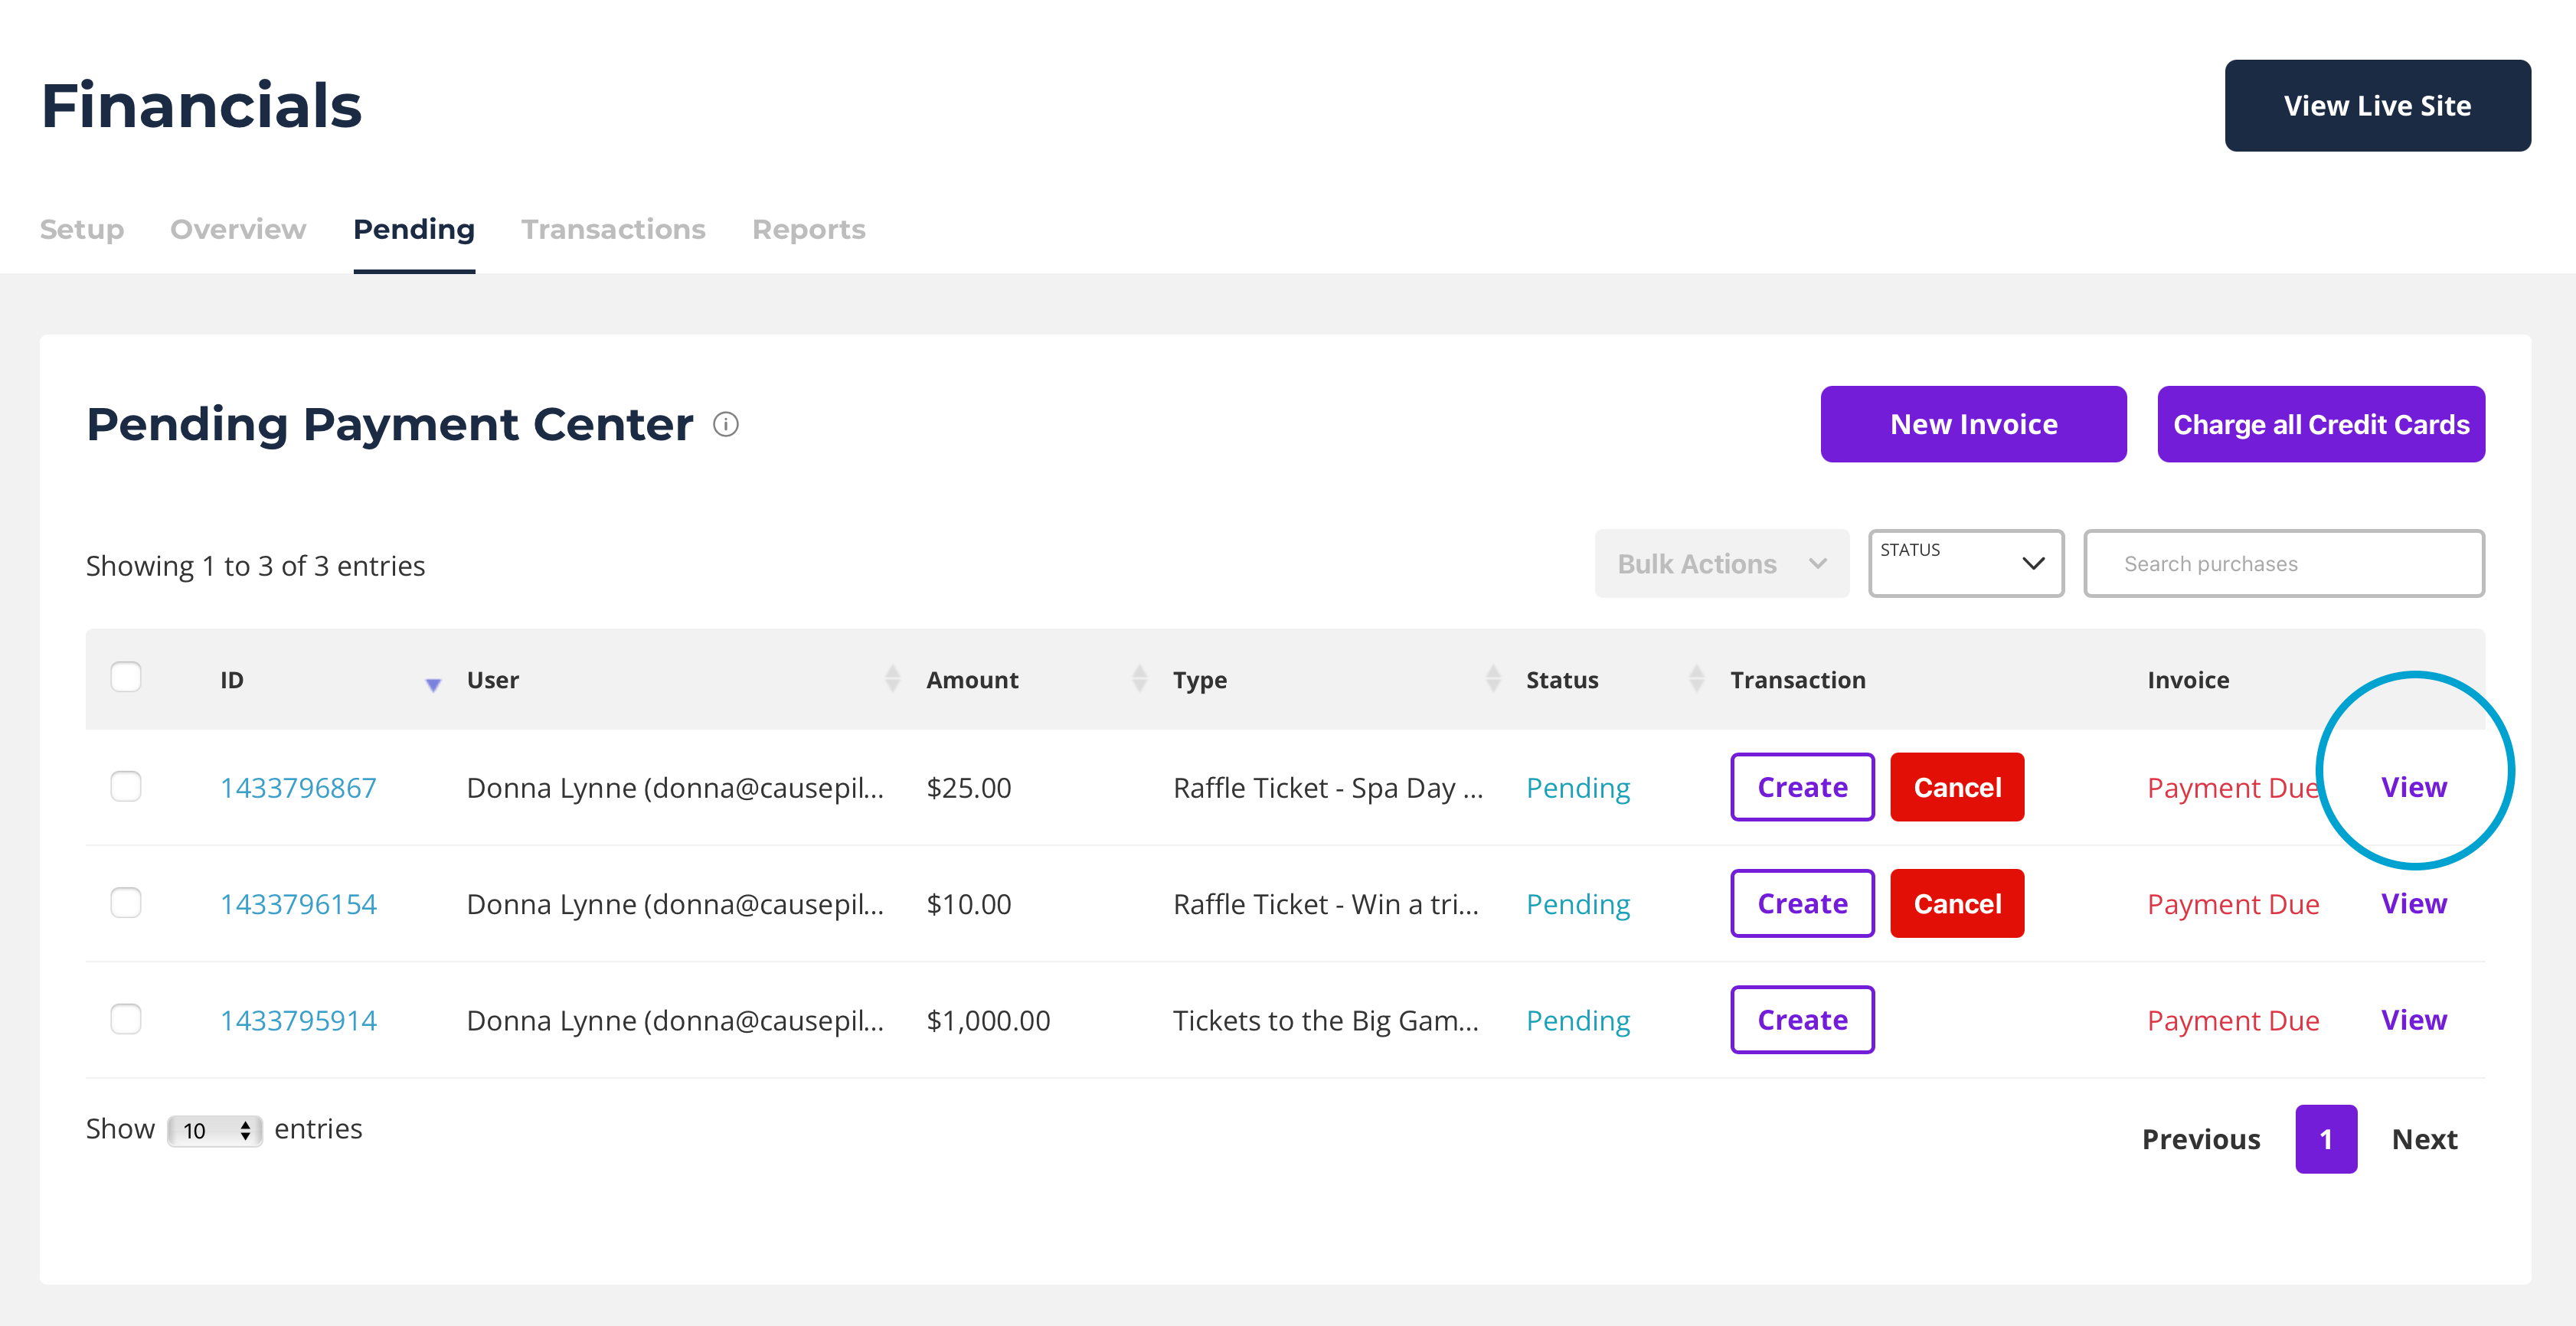Open the Reports tab

click(x=808, y=230)
